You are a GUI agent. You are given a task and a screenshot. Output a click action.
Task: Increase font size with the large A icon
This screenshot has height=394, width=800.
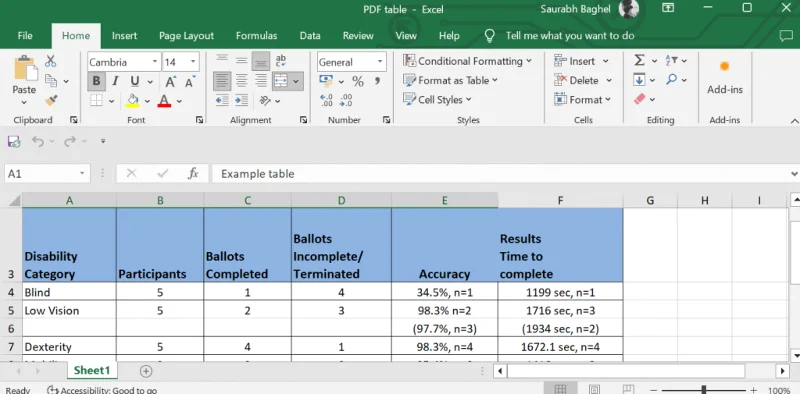[x=171, y=82]
